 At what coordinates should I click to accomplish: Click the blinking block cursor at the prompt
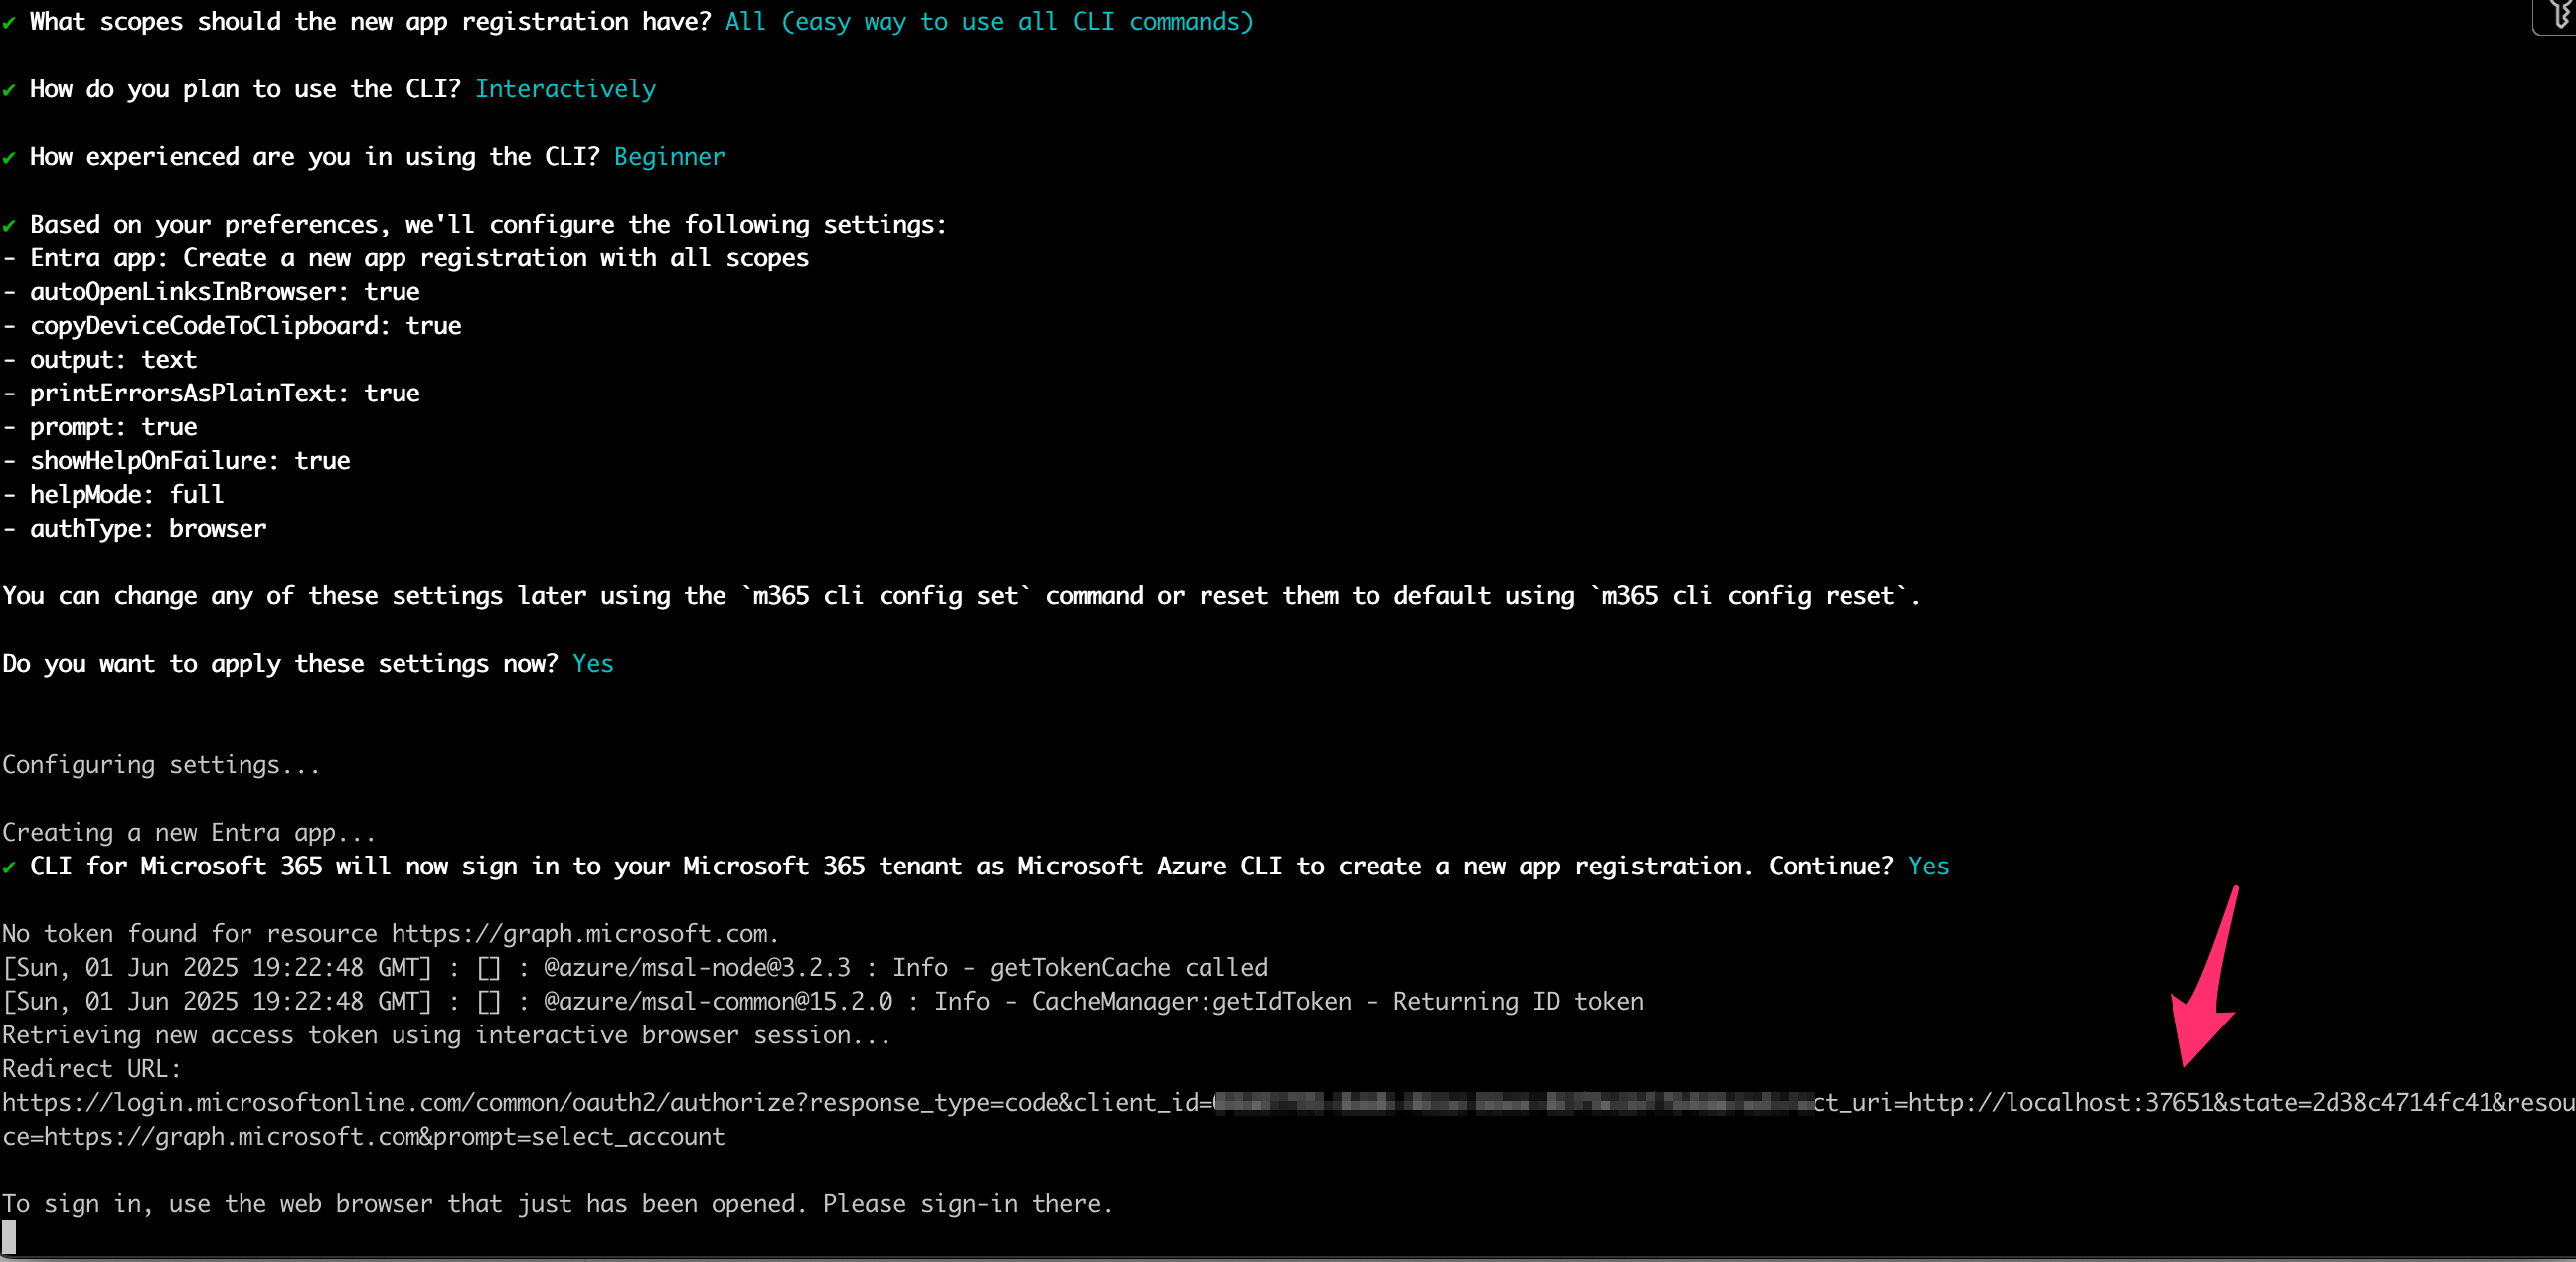[x=9, y=1237]
